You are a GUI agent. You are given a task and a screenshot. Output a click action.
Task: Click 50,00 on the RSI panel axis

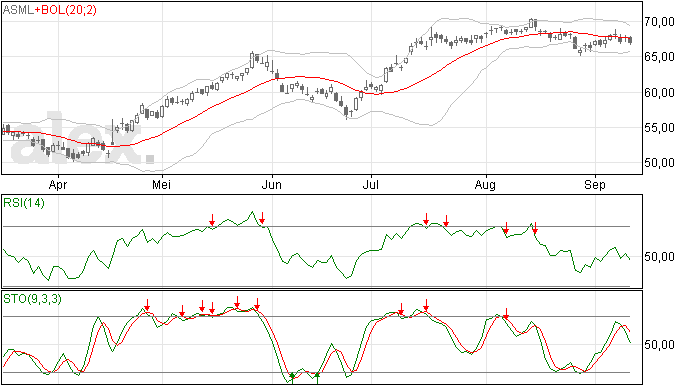click(659, 257)
